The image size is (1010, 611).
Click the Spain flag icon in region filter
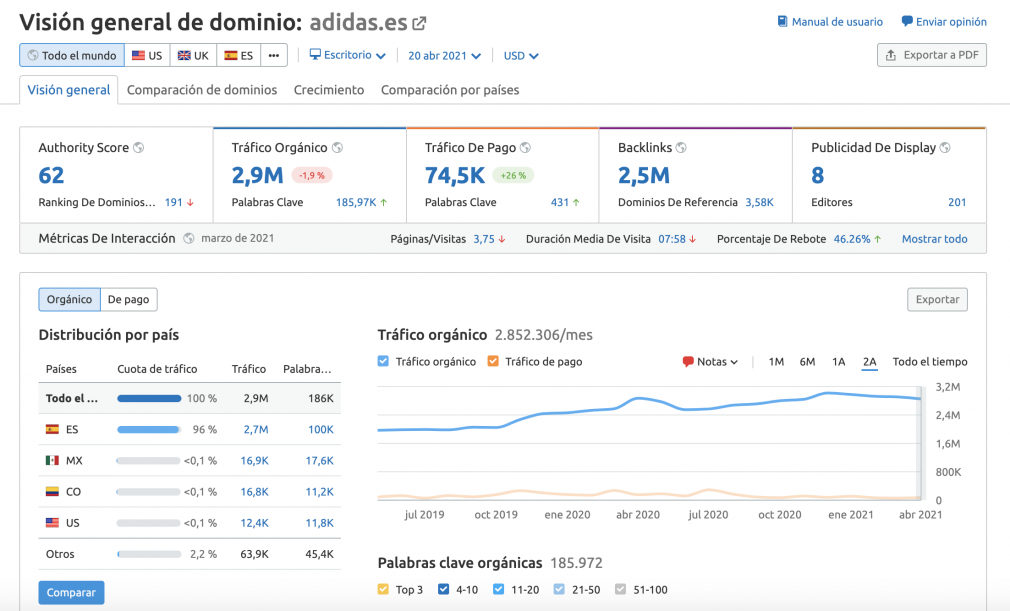pos(231,55)
